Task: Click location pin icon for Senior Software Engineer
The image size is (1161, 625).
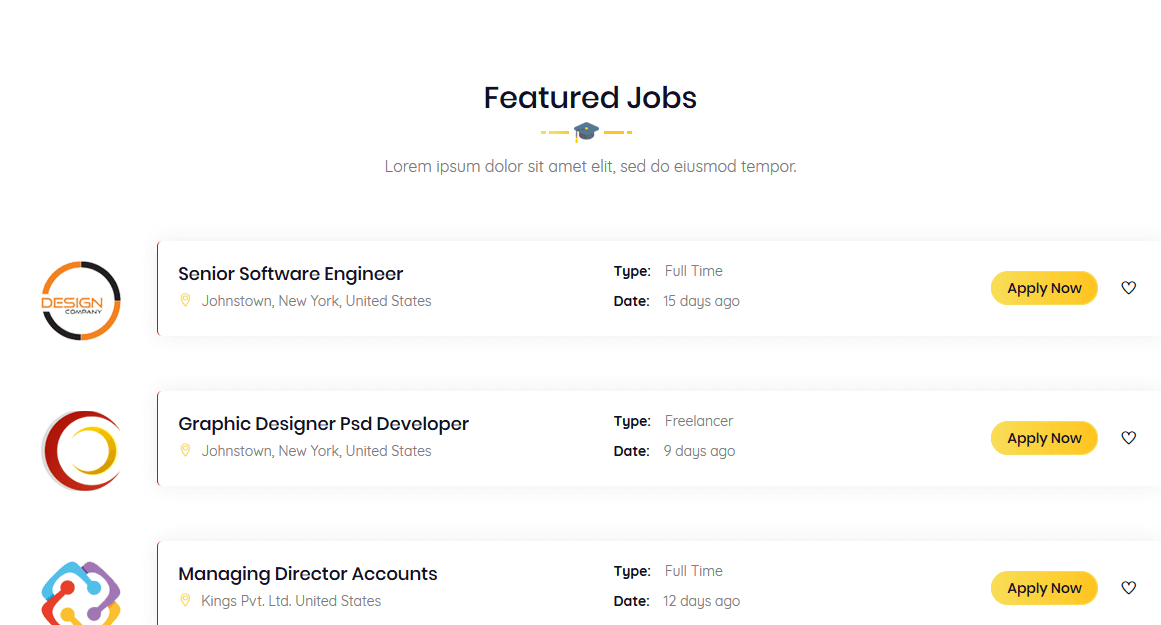Action: click(185, 301)
